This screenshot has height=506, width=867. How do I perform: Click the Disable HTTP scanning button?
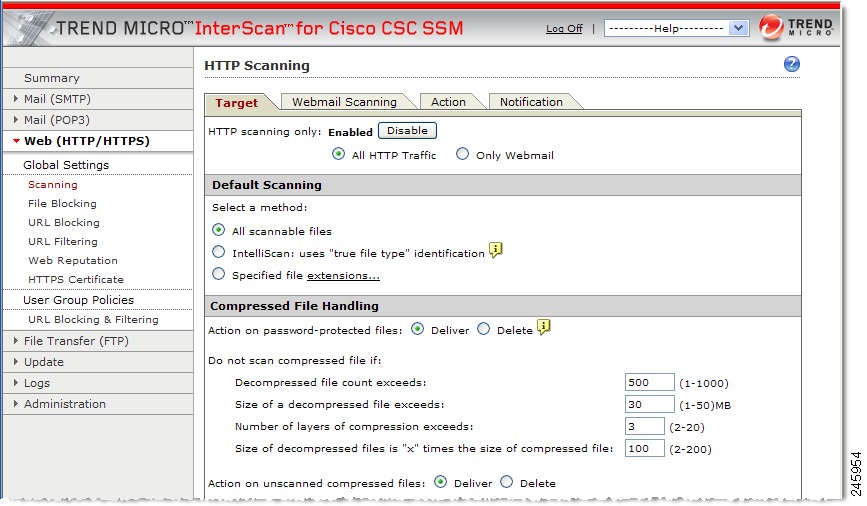[408, 131]
